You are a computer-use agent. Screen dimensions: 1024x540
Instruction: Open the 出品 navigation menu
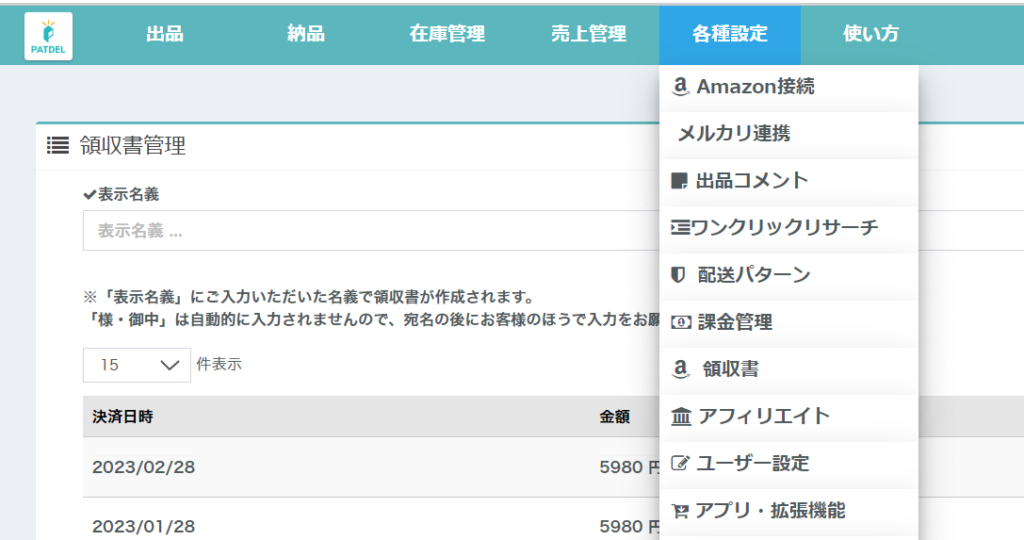165,34
